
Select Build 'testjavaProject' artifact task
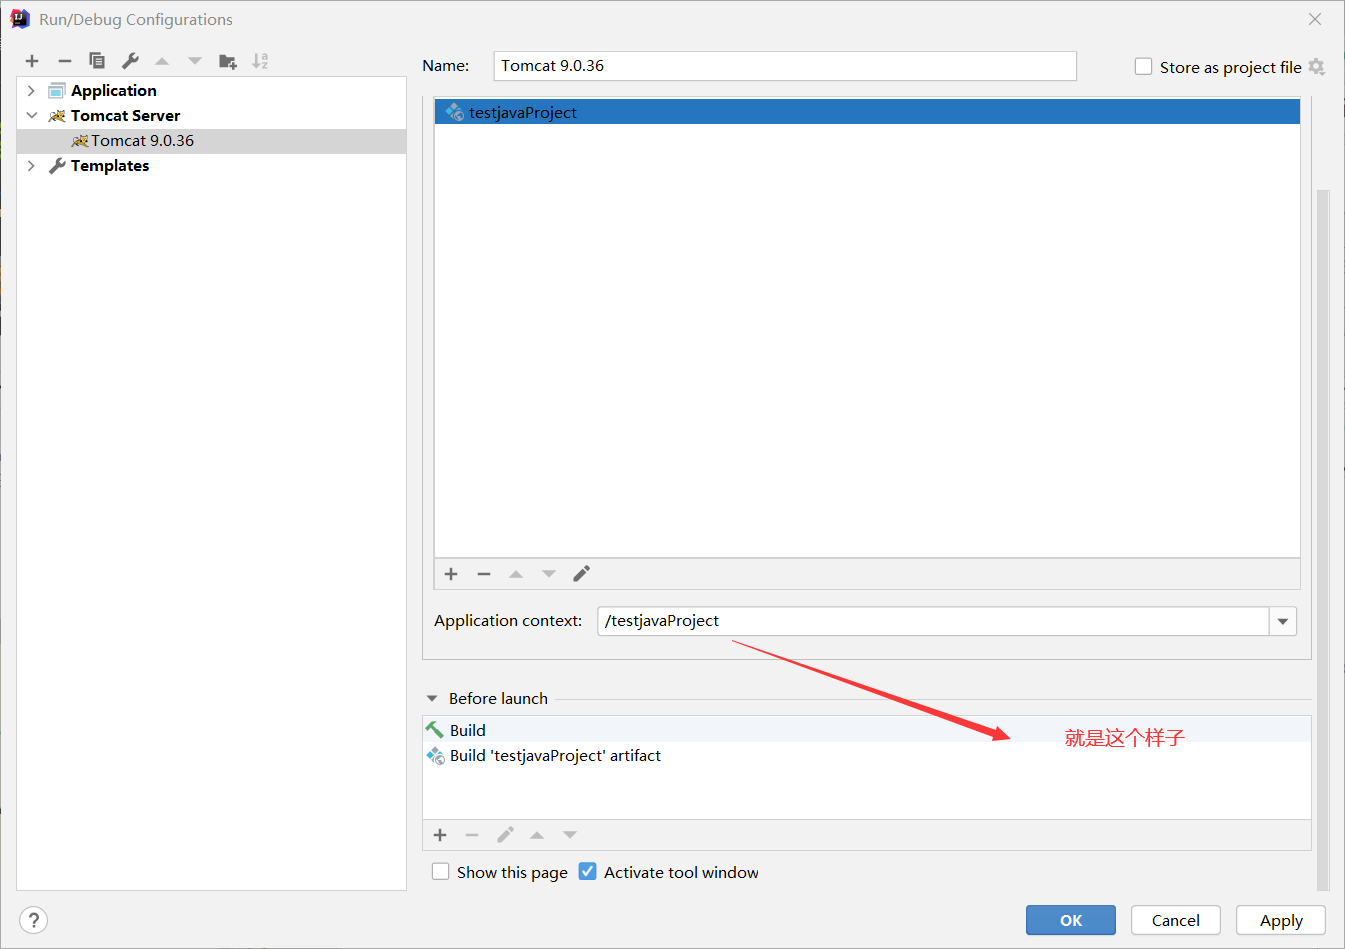pos(867,756)
